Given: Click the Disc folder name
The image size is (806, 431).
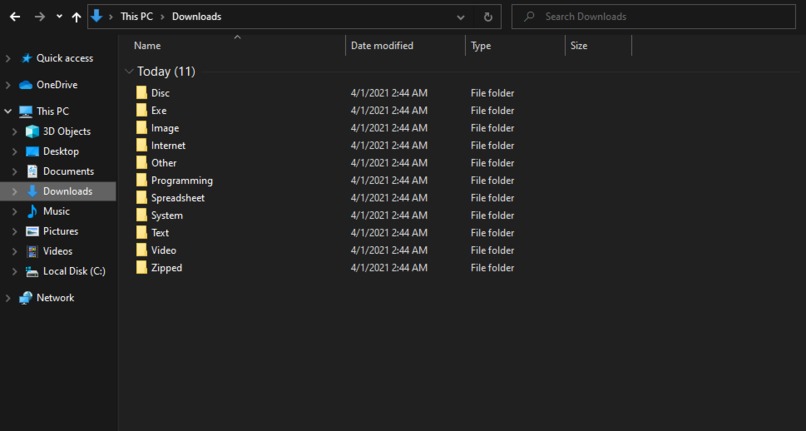Looking at the screenshot, I should click(160, 93).
